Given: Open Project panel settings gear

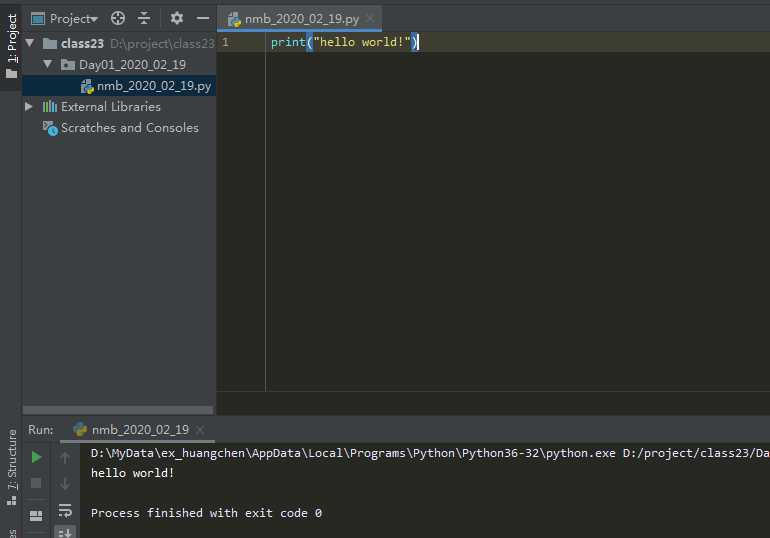Looking at the screenshot, I should pyautogui.click(x=177, y=18).
